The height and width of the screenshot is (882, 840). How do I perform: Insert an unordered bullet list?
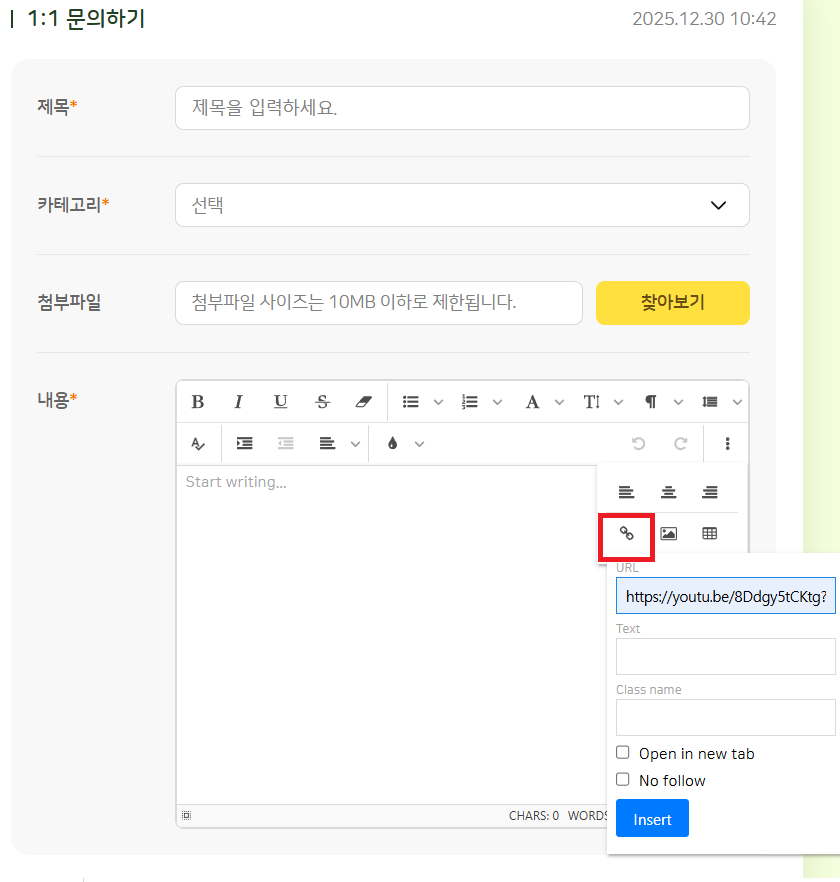(411, 402)
